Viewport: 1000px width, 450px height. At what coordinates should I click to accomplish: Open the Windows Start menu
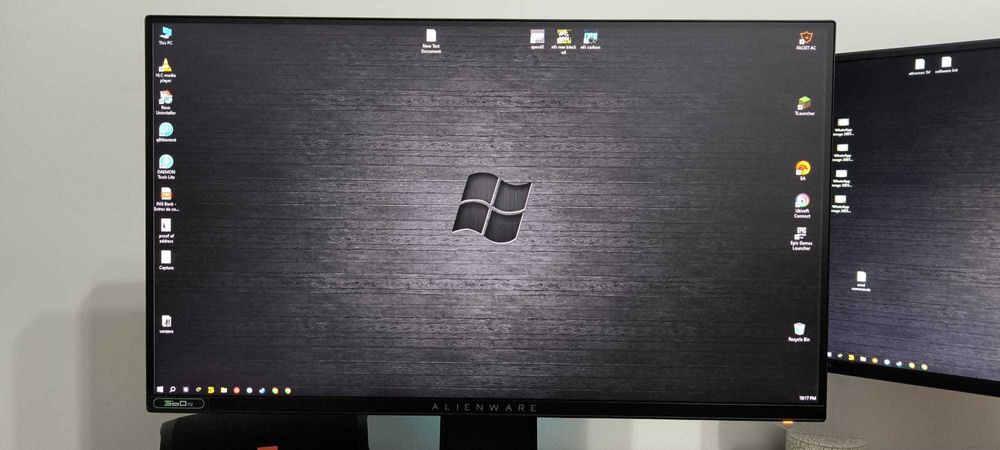click(160, 389)
